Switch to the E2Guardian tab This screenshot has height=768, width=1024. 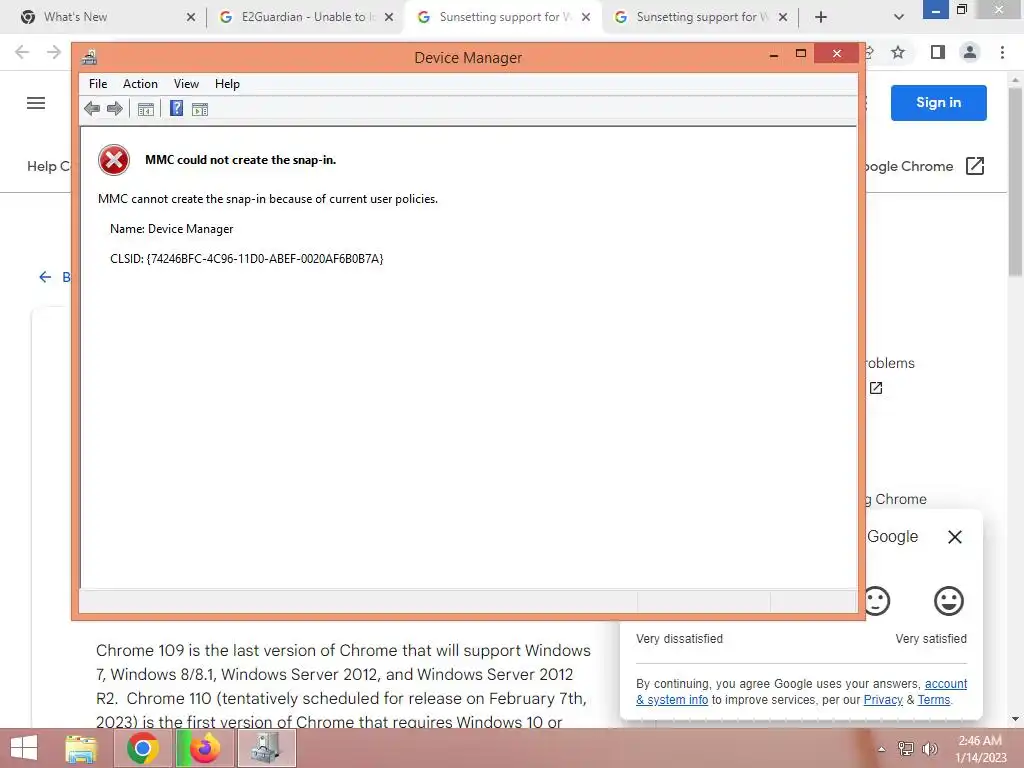pos(304,17)
